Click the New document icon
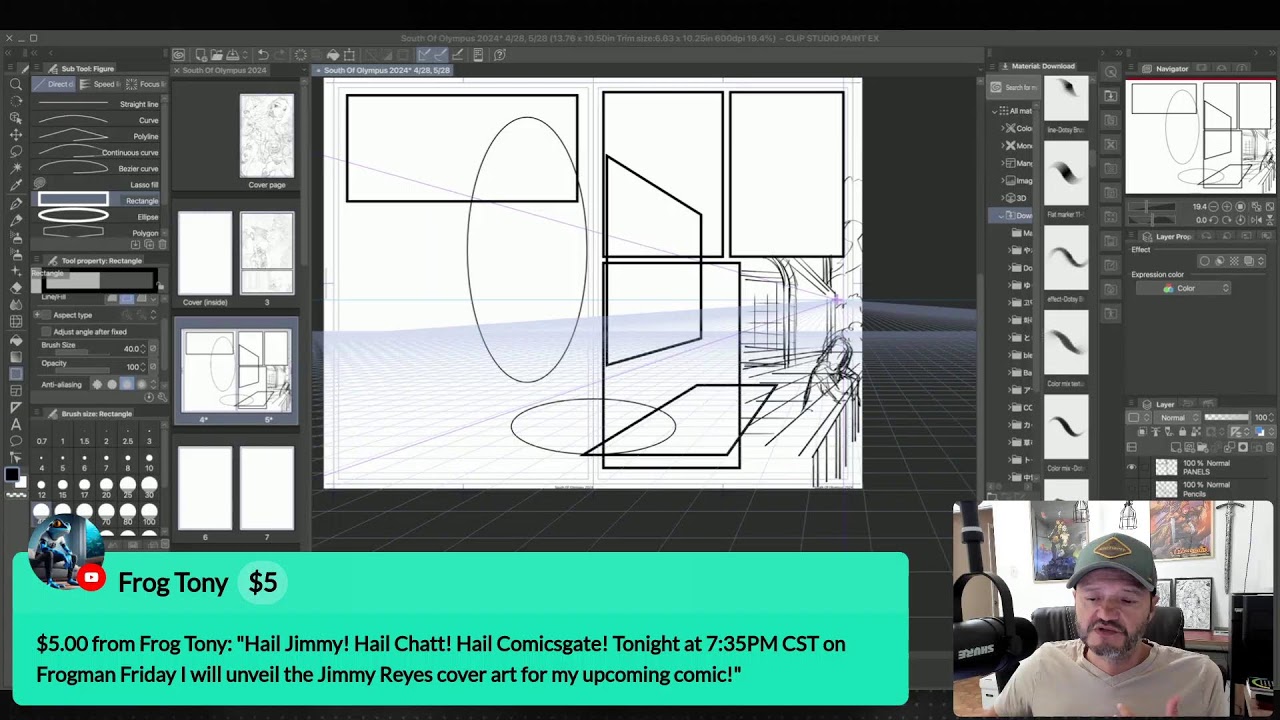The height and width of the screenshot is (720, 1280). (x=201, y=55)
